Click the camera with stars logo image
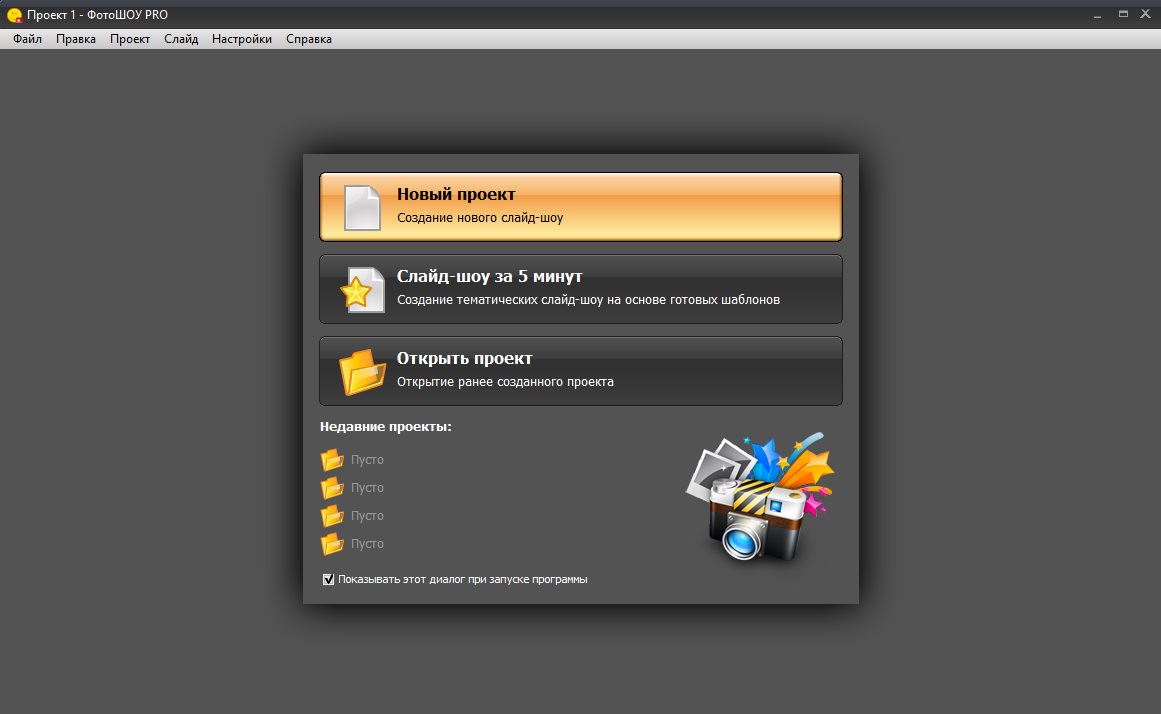The width and height of the screenshot is (1161, 714). [760, 497]
